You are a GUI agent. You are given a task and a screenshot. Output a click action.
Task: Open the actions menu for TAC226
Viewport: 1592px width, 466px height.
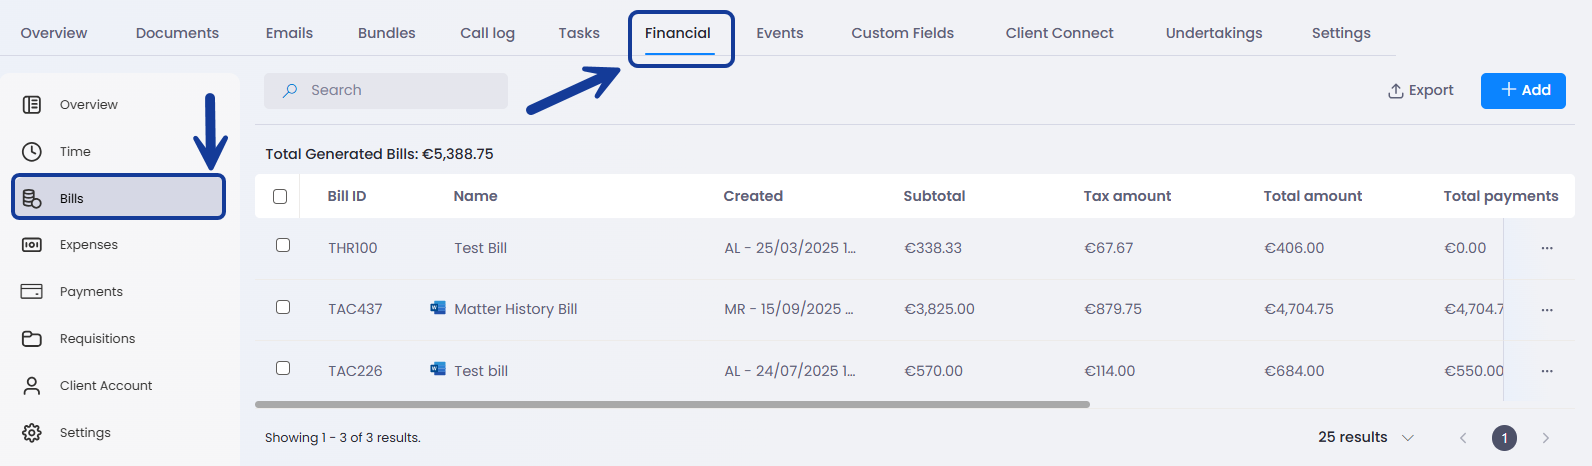[1546, 371]
